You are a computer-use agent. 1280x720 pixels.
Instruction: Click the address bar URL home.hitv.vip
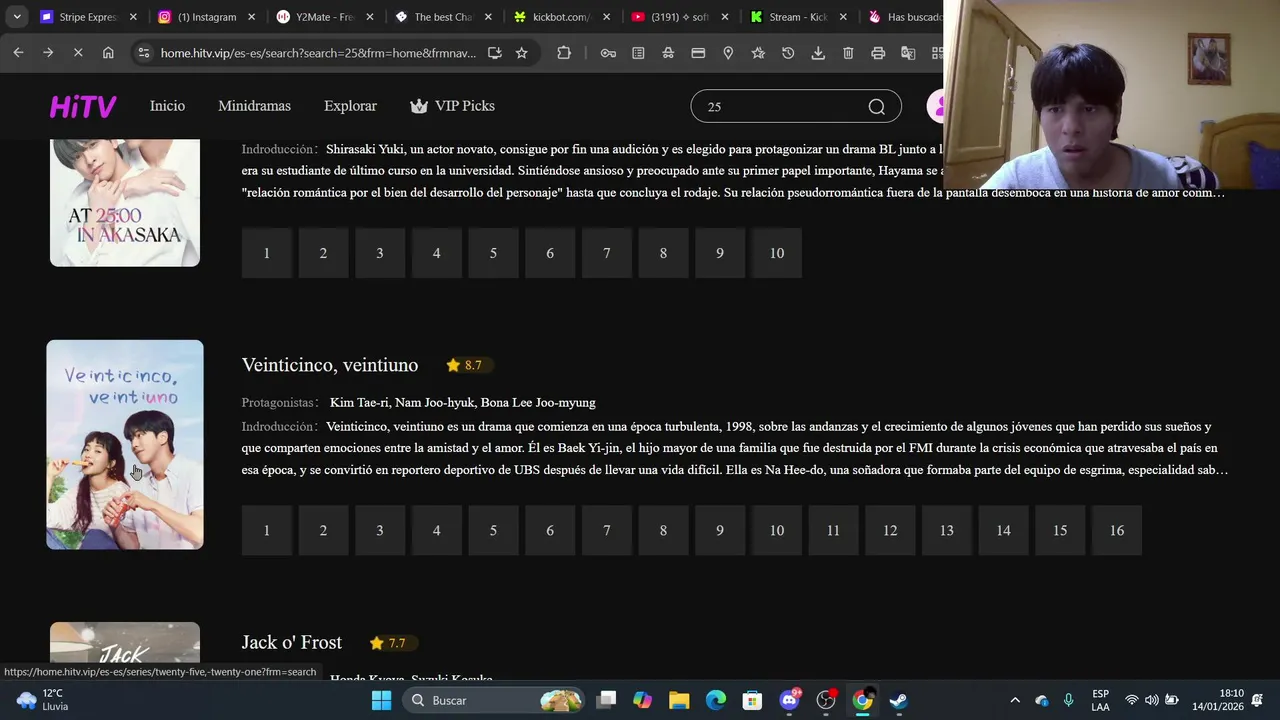pos(318,53)
